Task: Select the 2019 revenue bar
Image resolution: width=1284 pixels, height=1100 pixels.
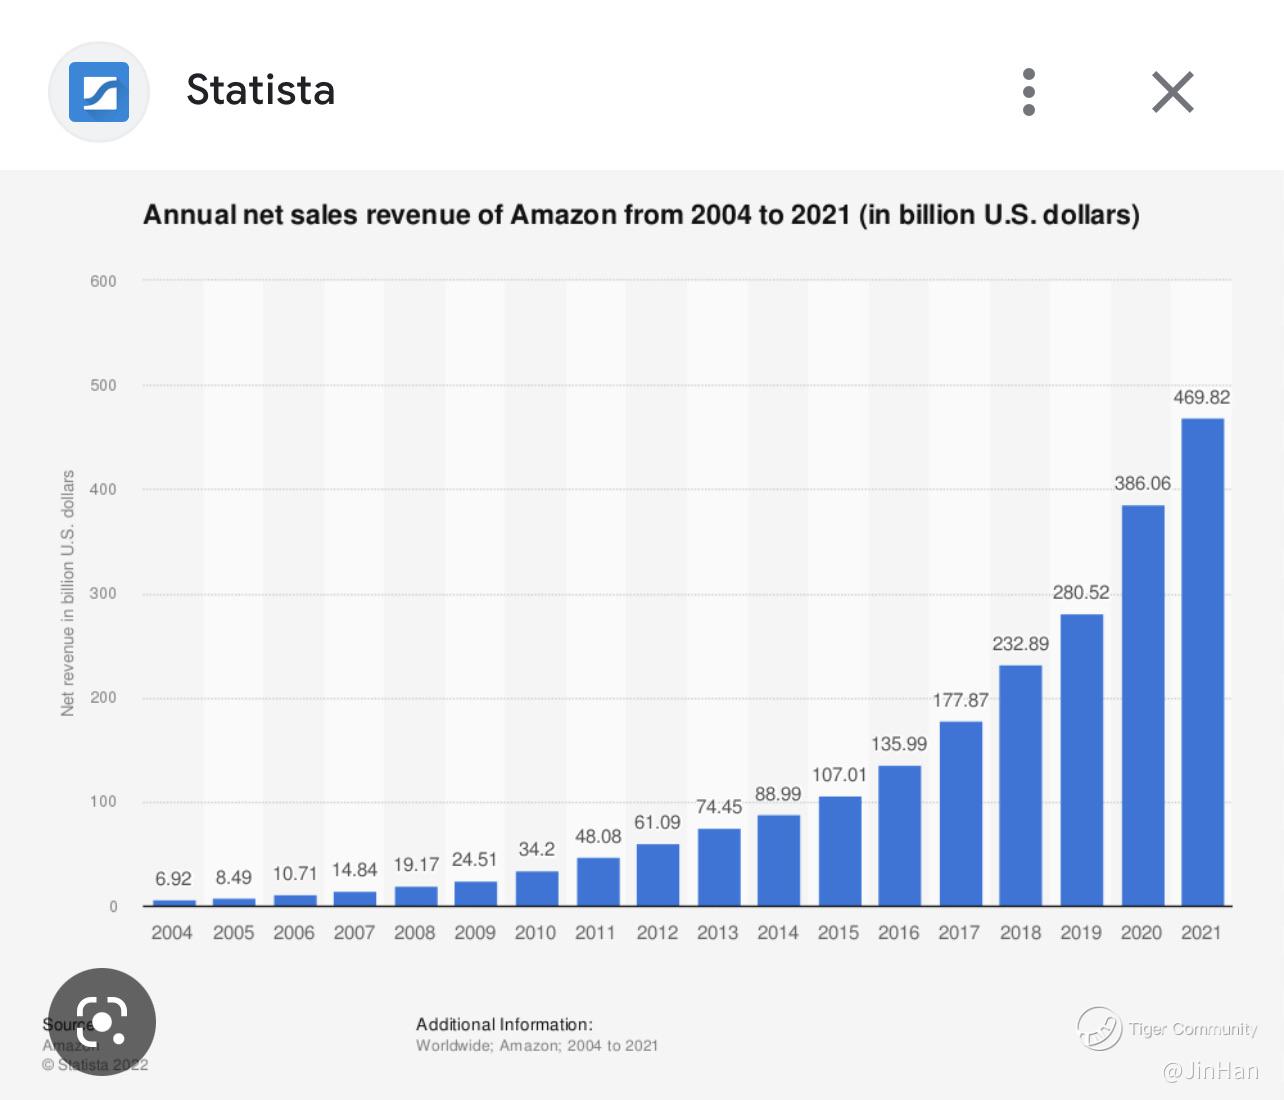Action: coord(1081,760)
